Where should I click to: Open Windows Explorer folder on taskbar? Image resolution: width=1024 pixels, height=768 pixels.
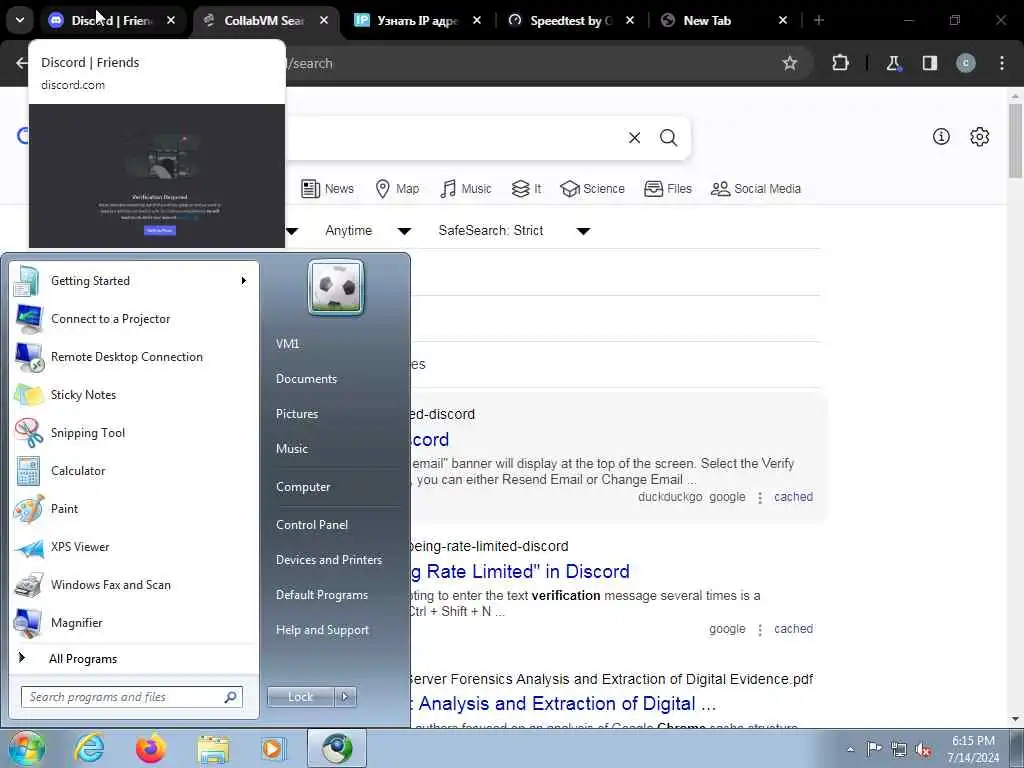coord(213,748)
